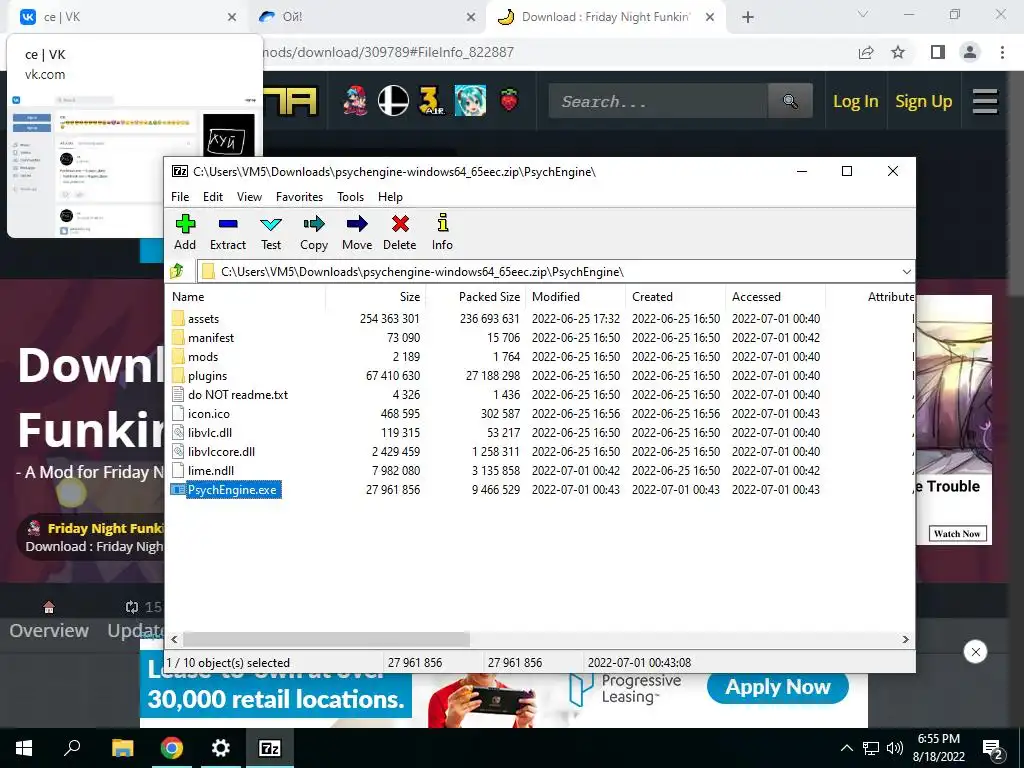Viewport: 1024px width, 768px height.
Task: Select do NOT readme.txt file
Action: pos(238,394)
